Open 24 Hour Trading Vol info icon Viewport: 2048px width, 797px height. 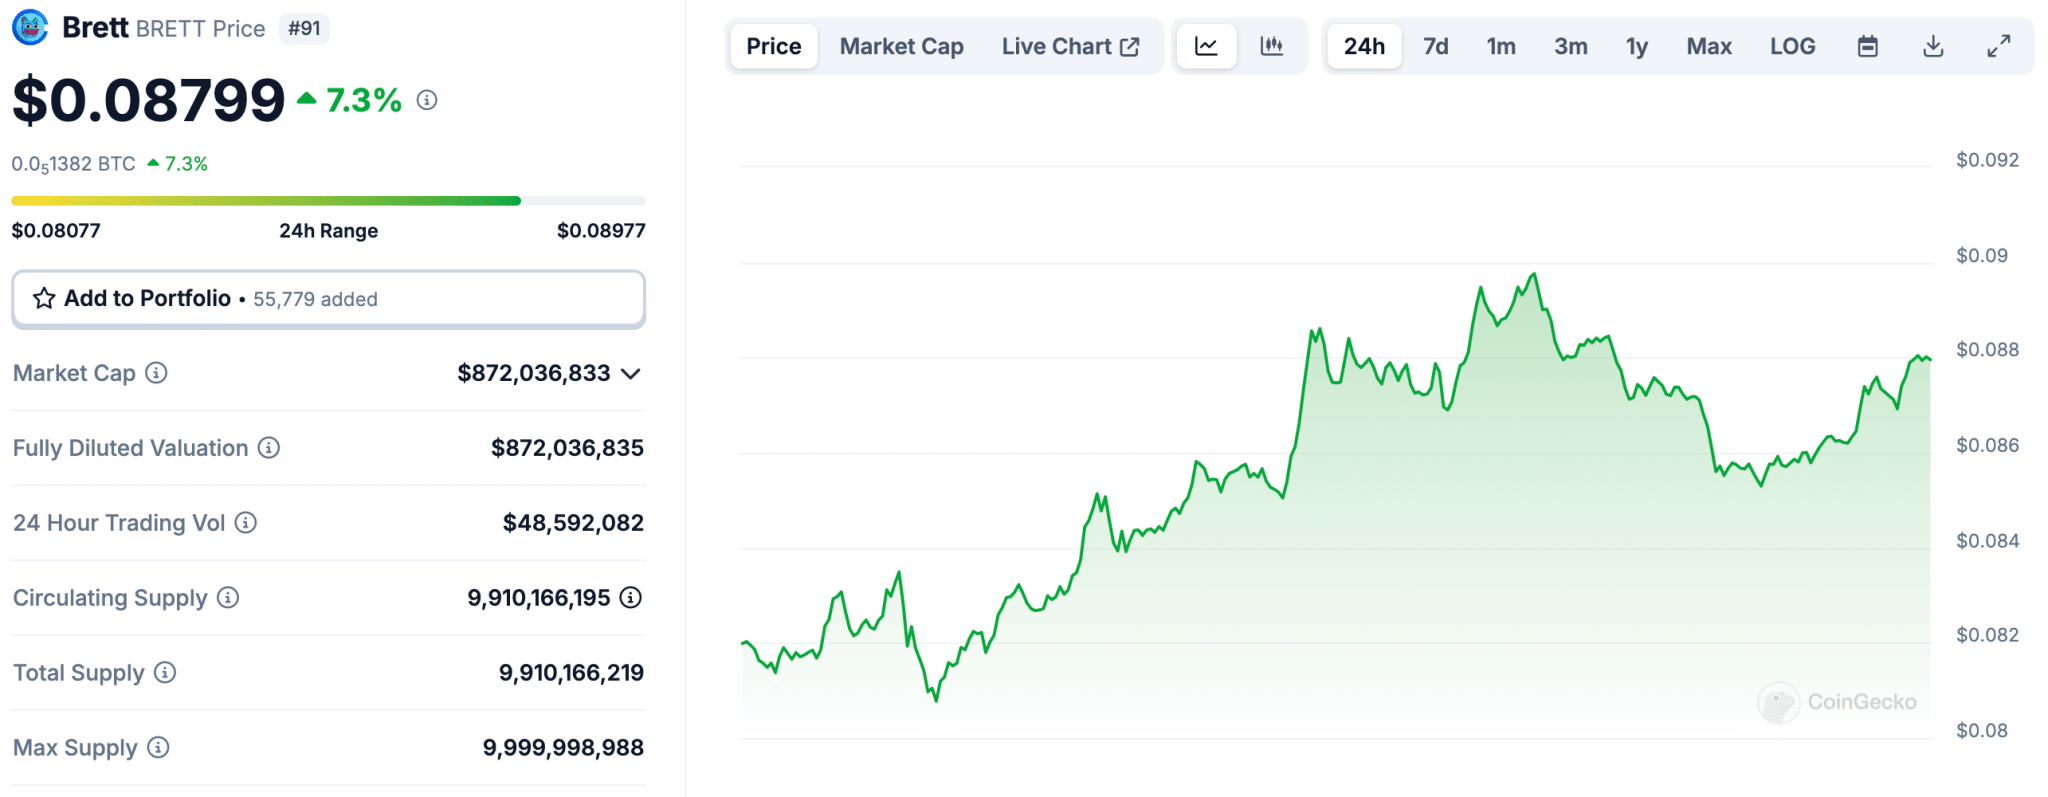pyautogui.click(x=246, y=523)
